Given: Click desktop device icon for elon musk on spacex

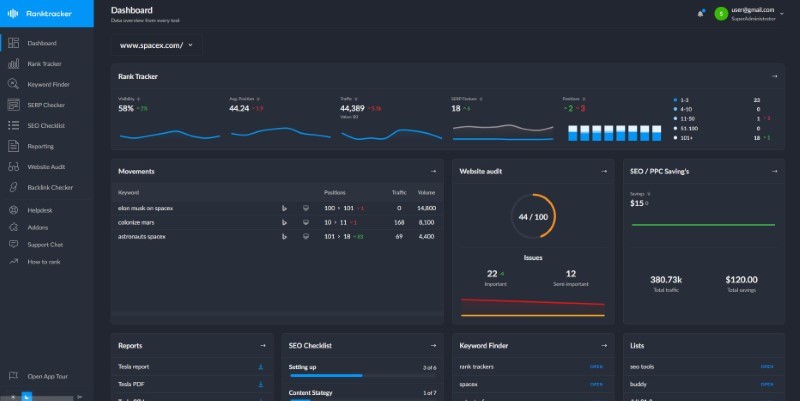Looking at the screenshot, I should click(306, 208).
